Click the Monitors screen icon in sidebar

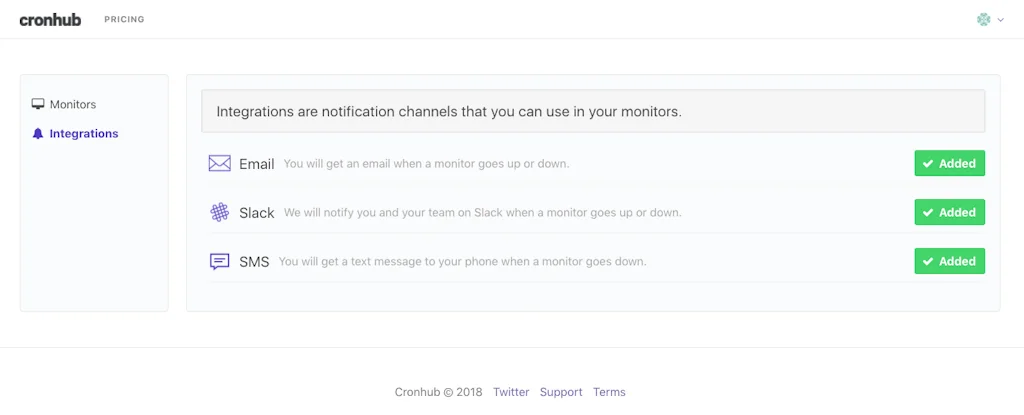tap(38, 104)
